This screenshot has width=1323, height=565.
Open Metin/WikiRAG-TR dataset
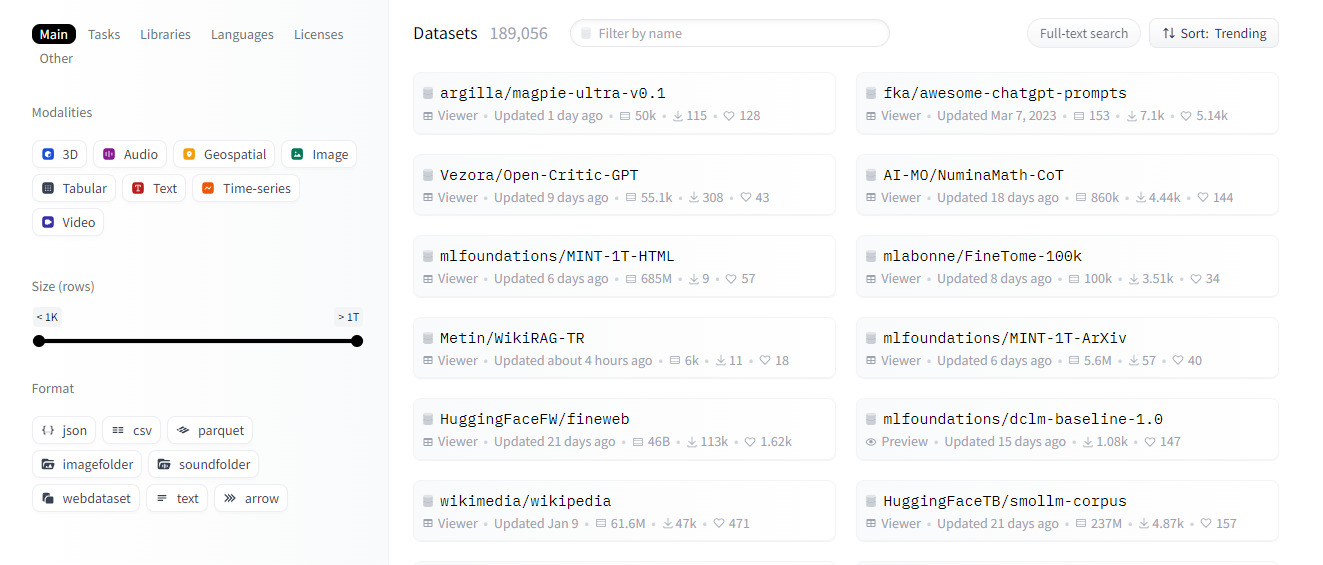[624, 348]
